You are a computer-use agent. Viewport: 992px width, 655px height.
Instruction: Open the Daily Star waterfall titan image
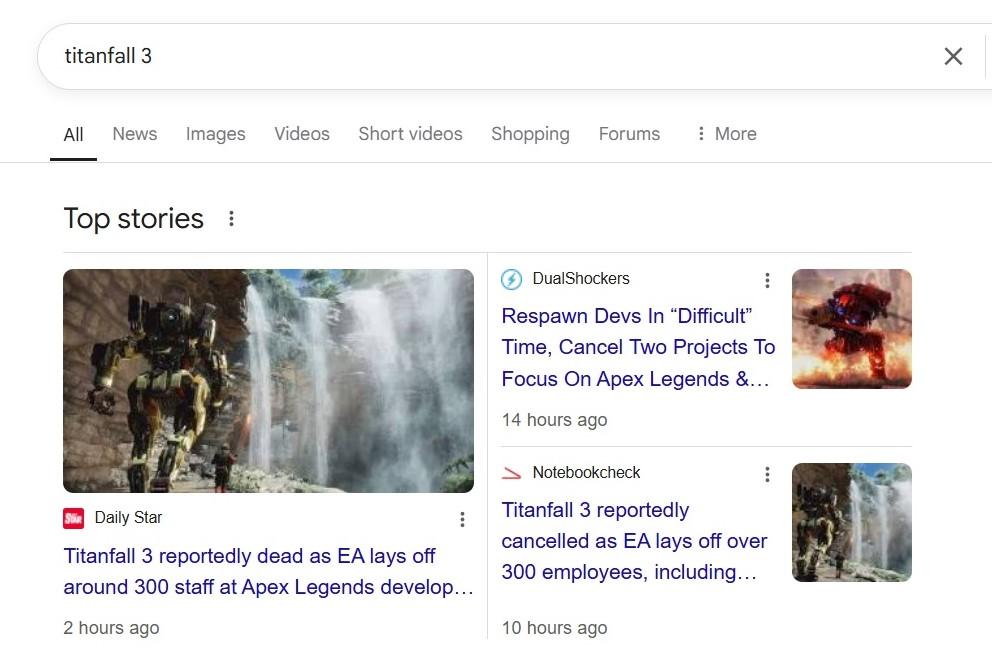point(268,381)
